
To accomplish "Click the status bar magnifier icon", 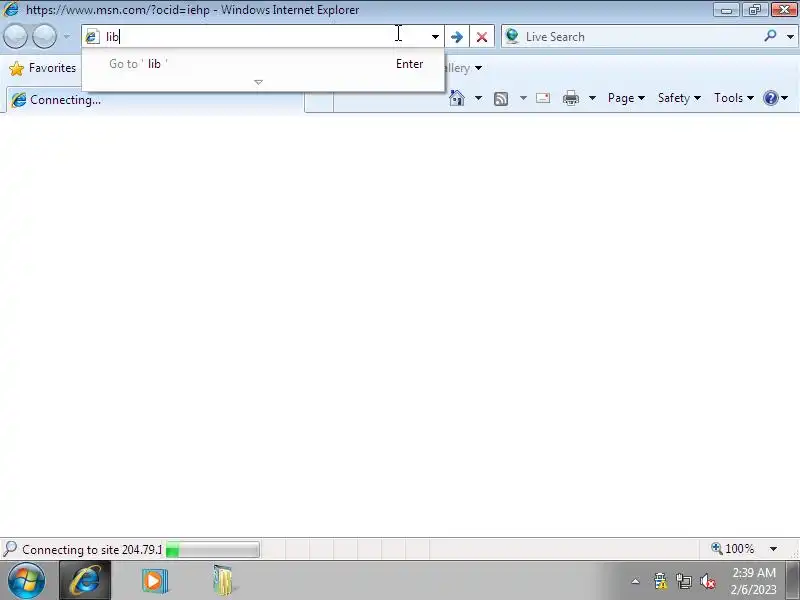I will [x=10, y=548].
